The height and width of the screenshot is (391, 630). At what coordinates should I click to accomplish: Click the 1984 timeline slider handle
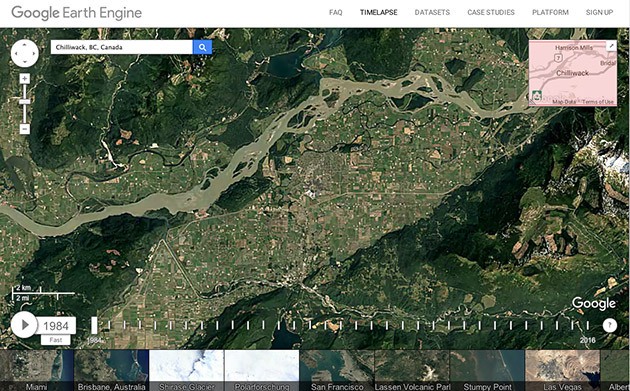click(94, 325)
